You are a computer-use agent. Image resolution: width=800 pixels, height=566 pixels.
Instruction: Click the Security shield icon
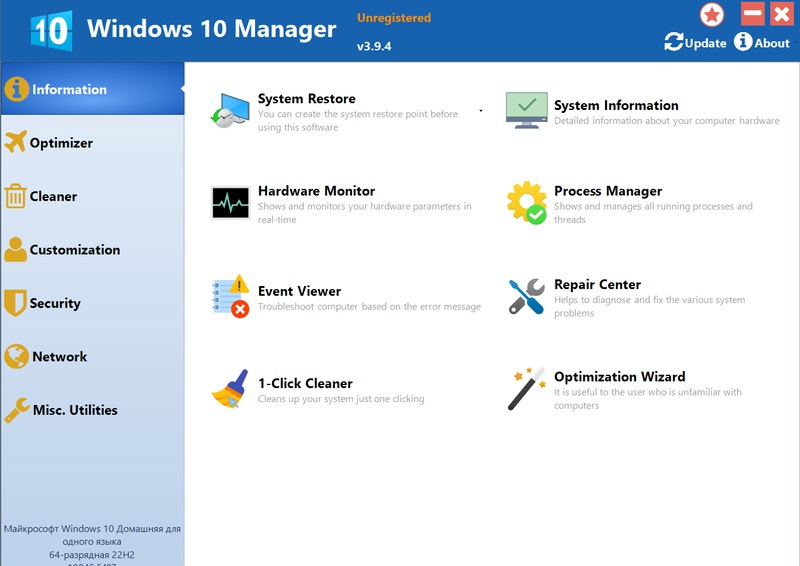coord(15,303)
